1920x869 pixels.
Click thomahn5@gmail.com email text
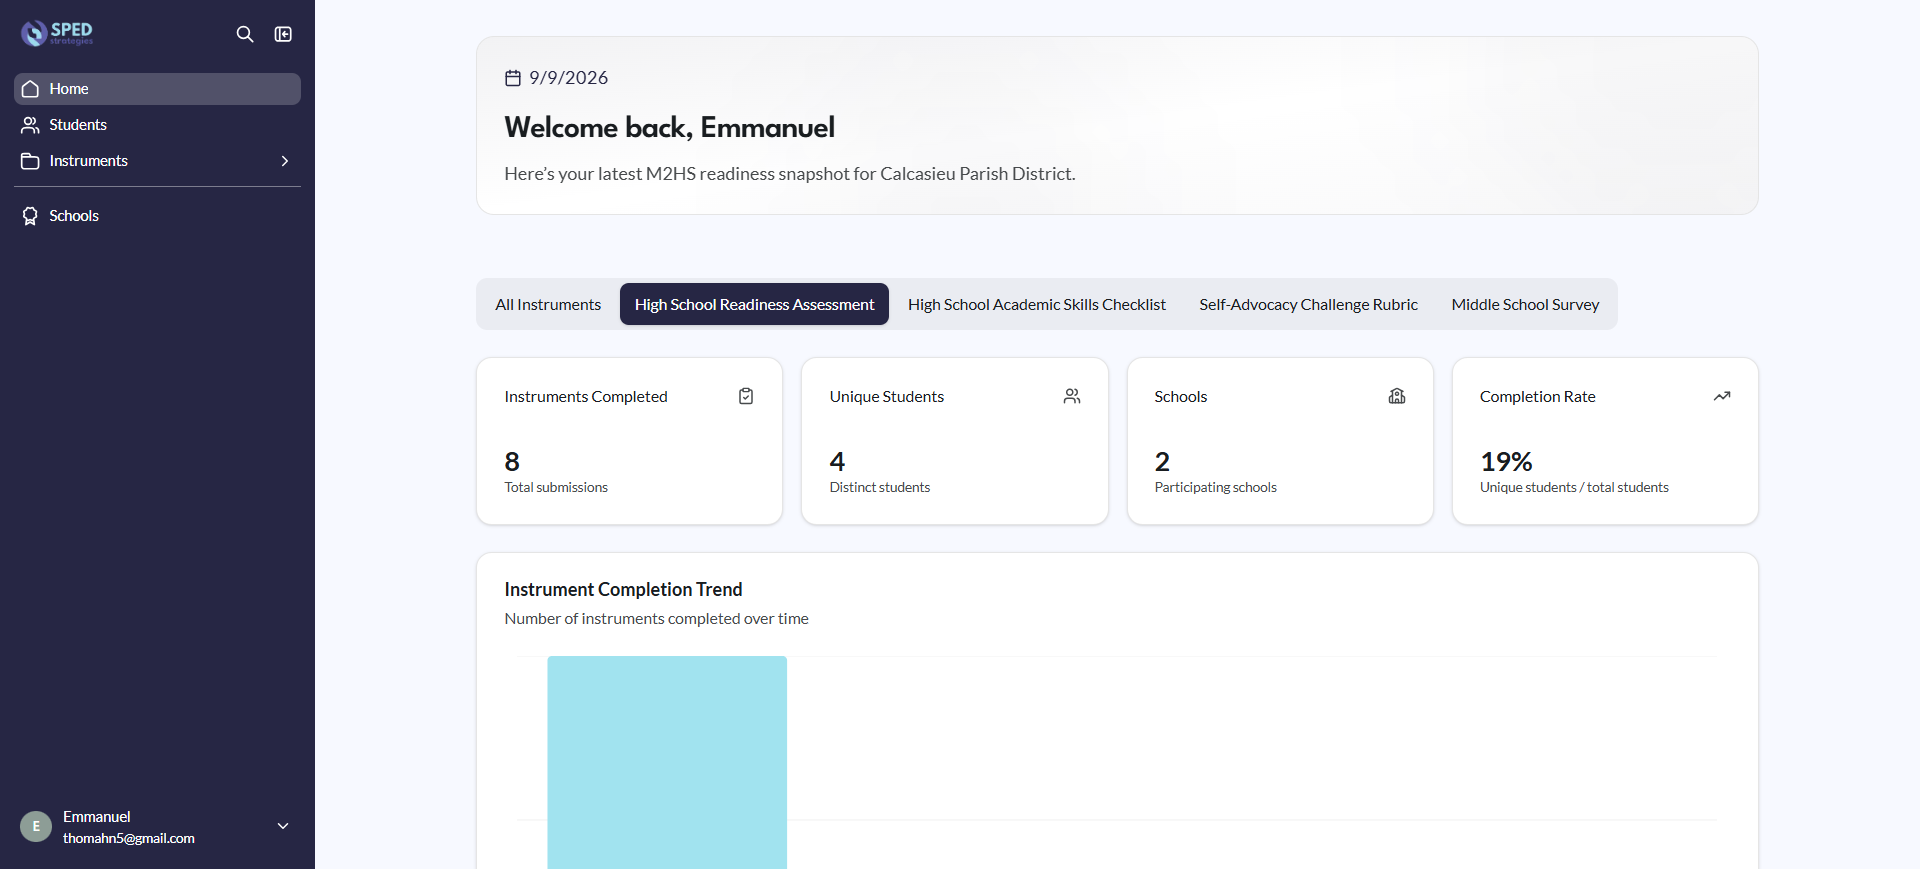click(129, 838)
